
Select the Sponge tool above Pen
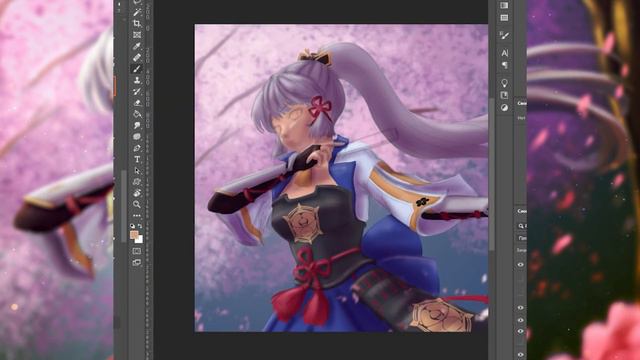pos(137,136)
